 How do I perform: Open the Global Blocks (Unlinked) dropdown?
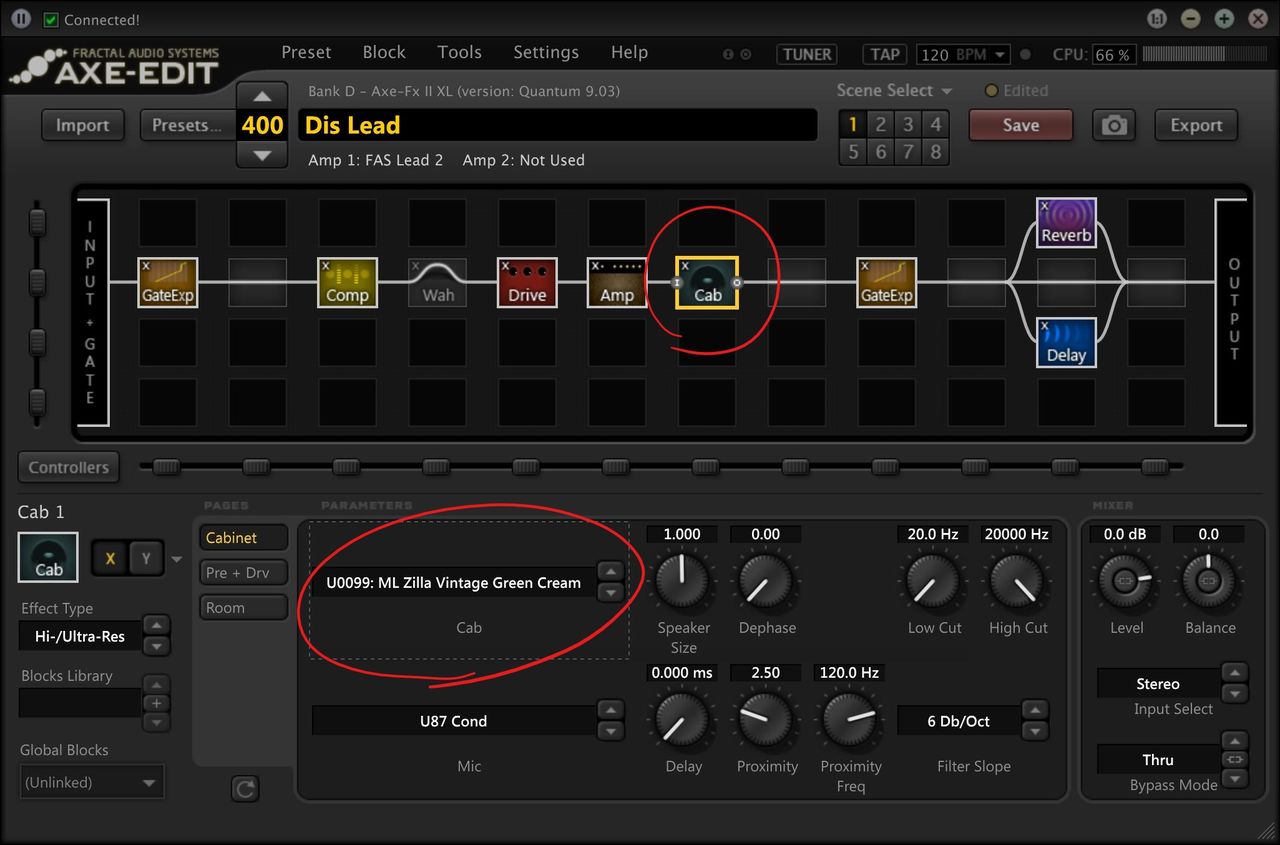pos(92,782)
